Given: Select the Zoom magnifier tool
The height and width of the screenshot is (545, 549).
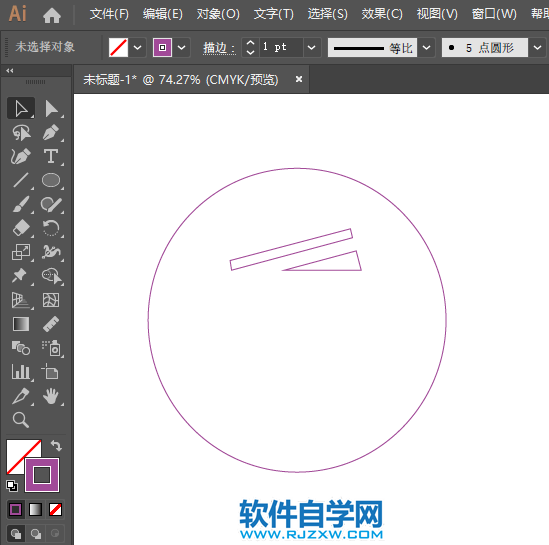Looking at the screenshot, I should (x=21, y=420).
